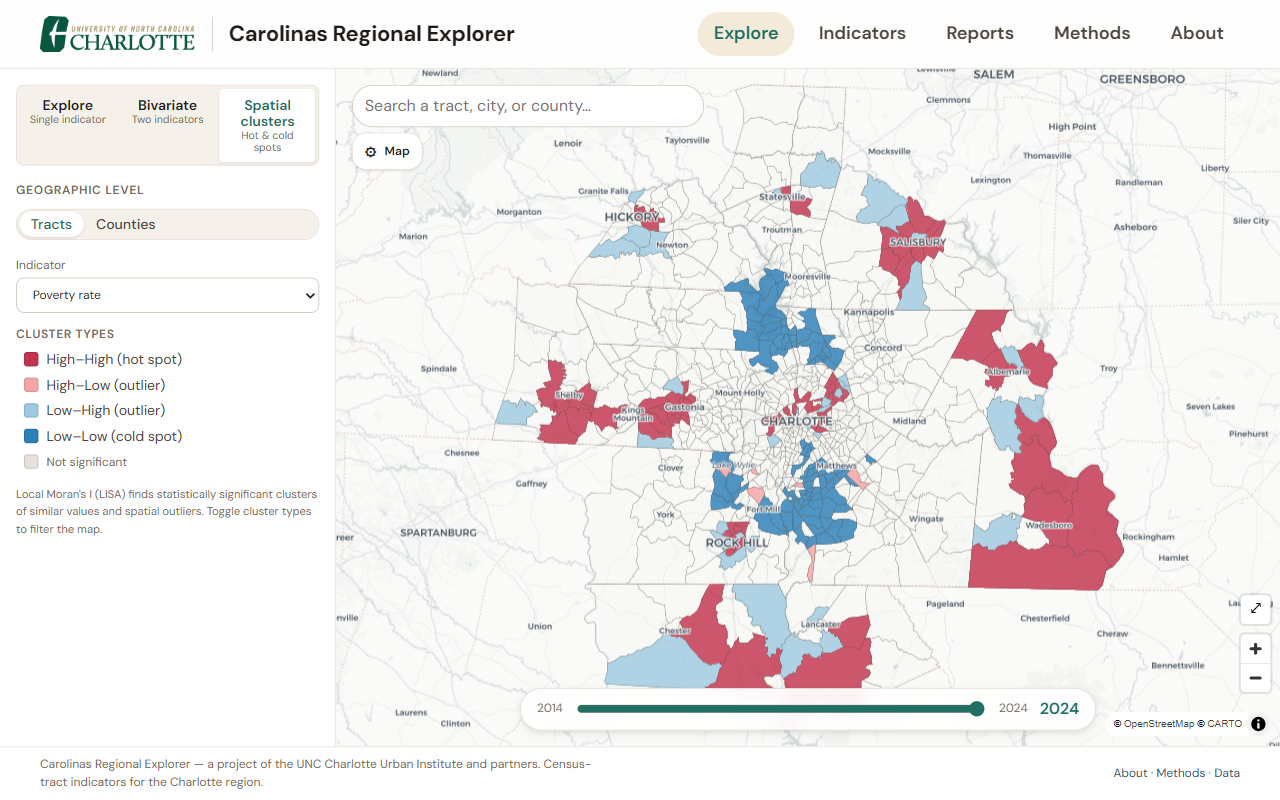Open the map attribution info icon
The width and height of the screenshot is (1280, 800).
[1258, 724]
